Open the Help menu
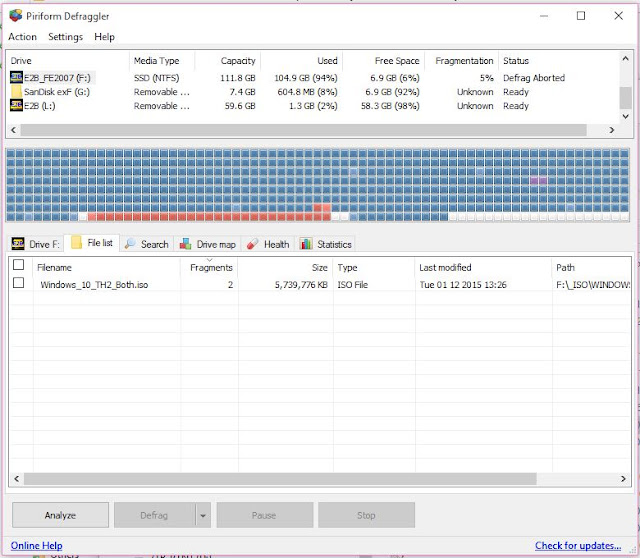Screen dimensions: 640x558 click(104, 37)
